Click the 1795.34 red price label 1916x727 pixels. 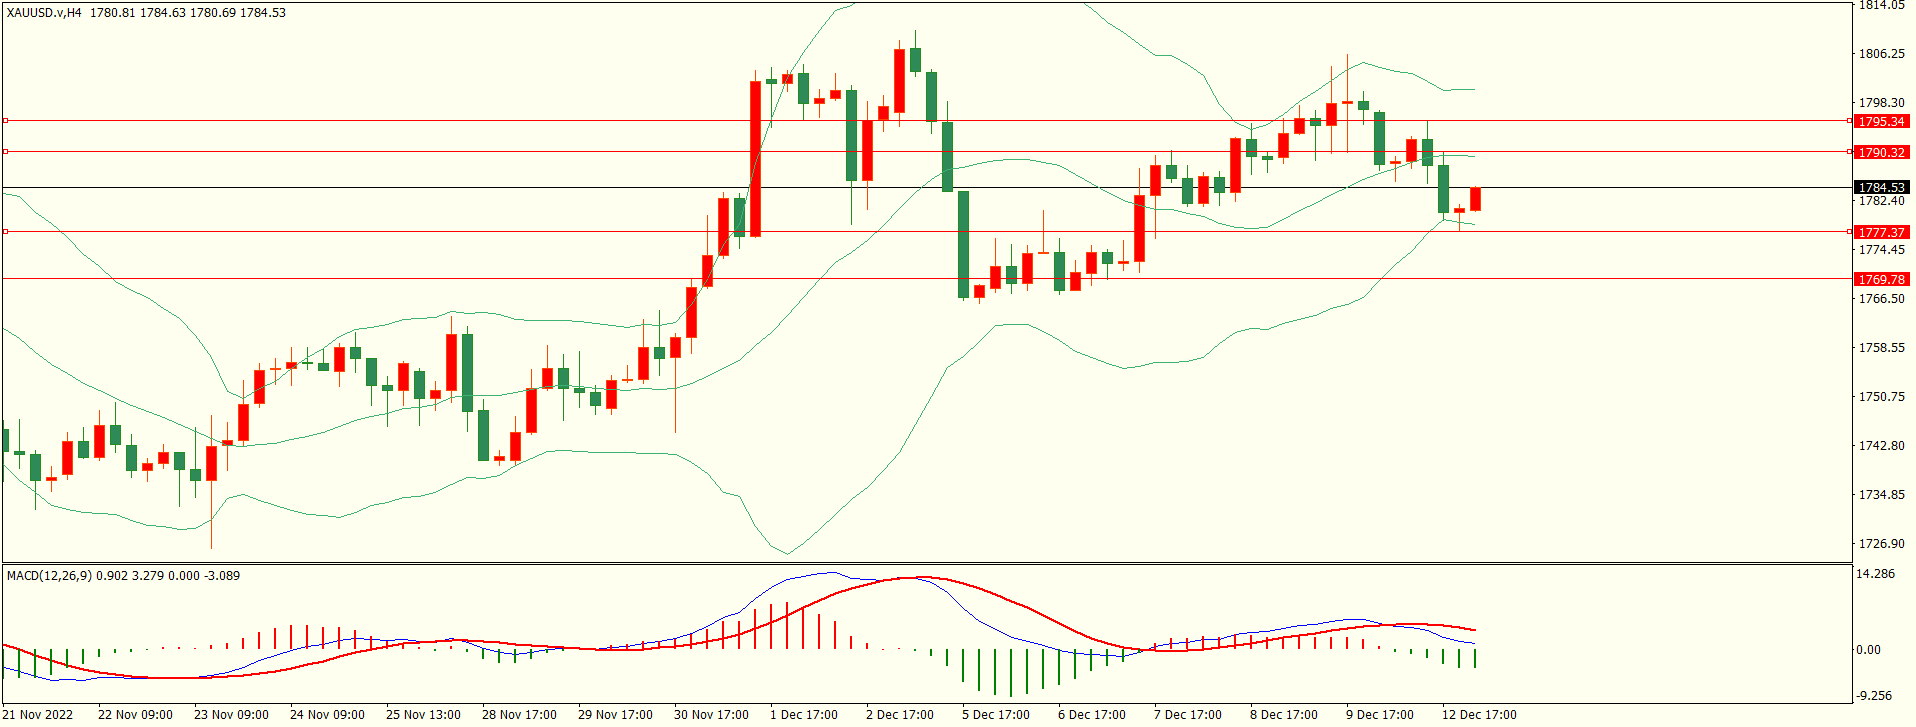pos(1881,122)
